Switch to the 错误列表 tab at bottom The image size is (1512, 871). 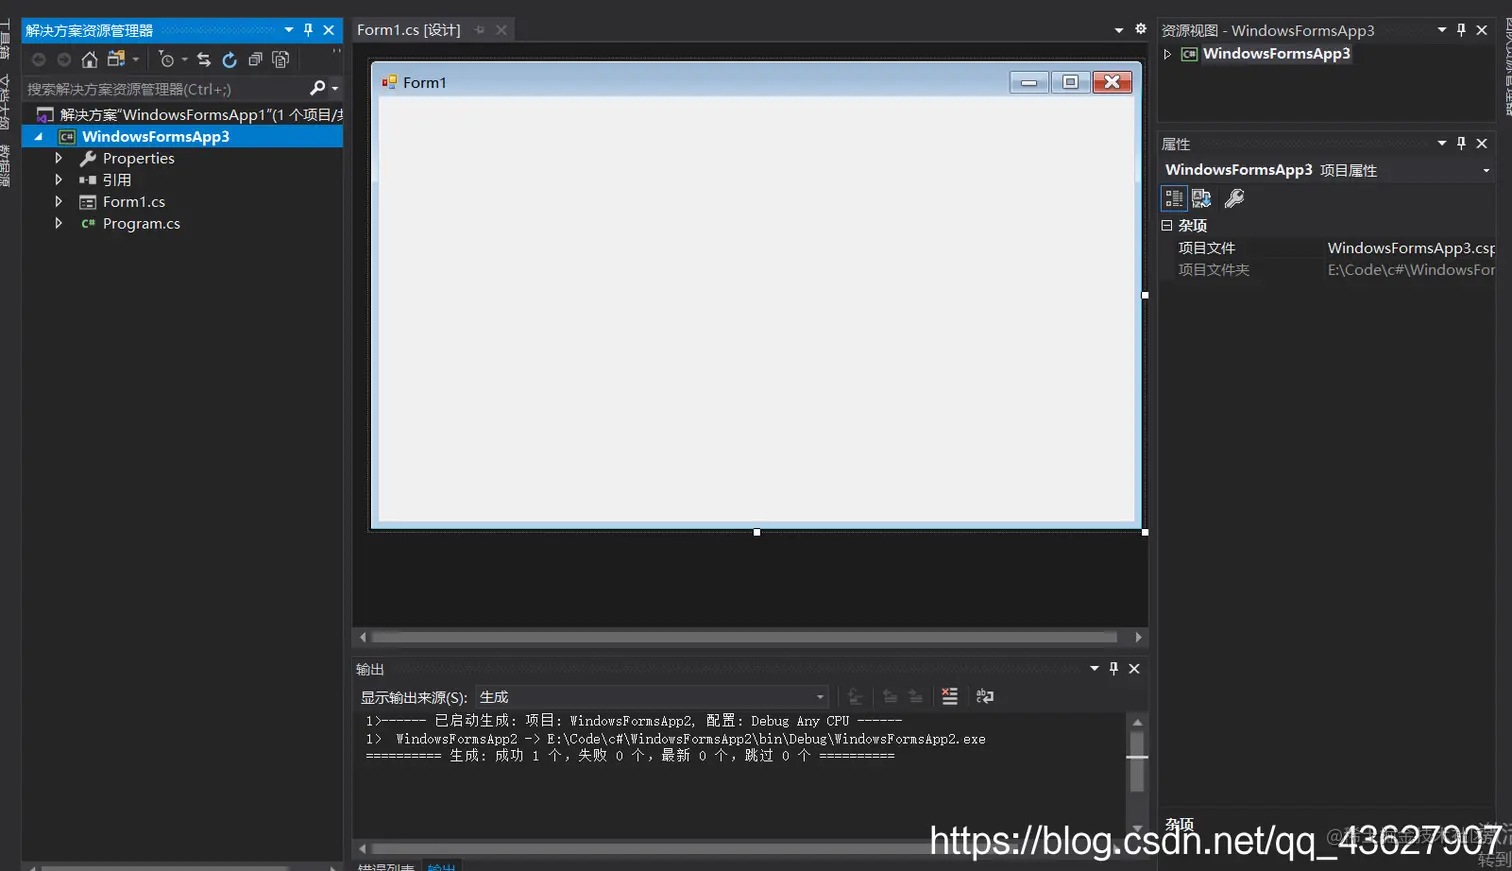(x=386, y=866)
